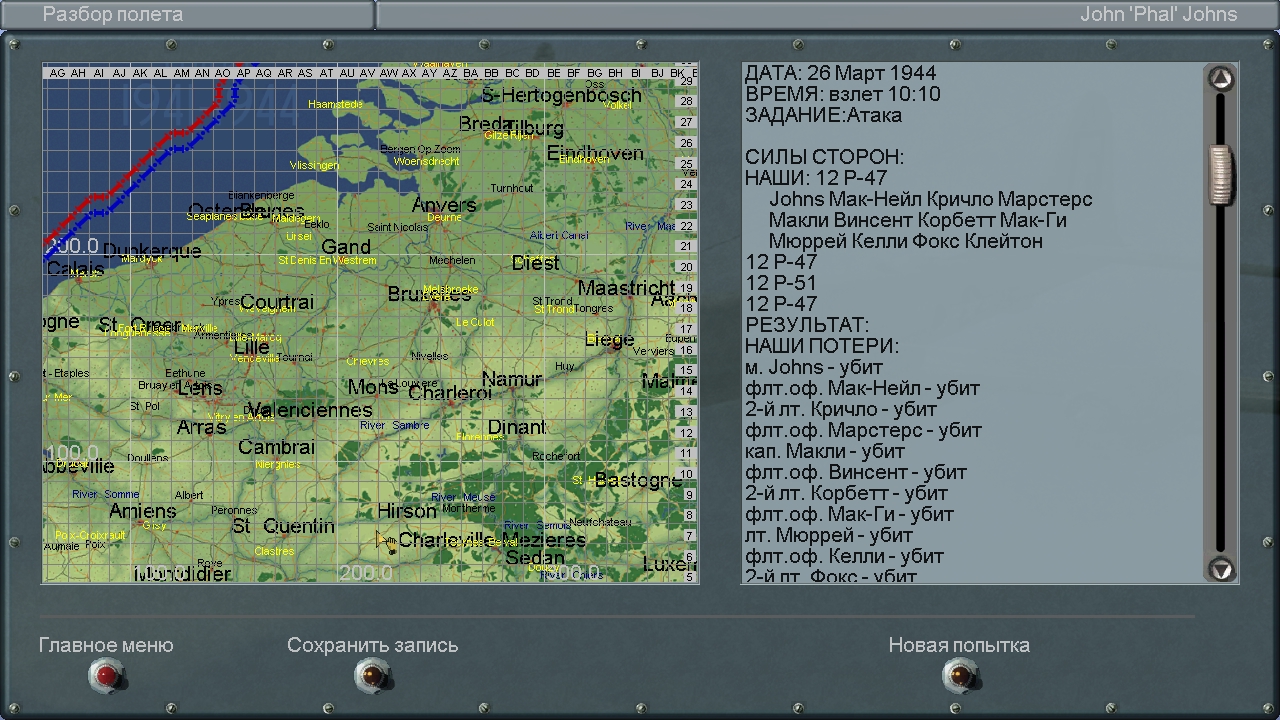Click the Liege label on the map
This screenshot has width=1280, height=720.
[x=610, y=340]
